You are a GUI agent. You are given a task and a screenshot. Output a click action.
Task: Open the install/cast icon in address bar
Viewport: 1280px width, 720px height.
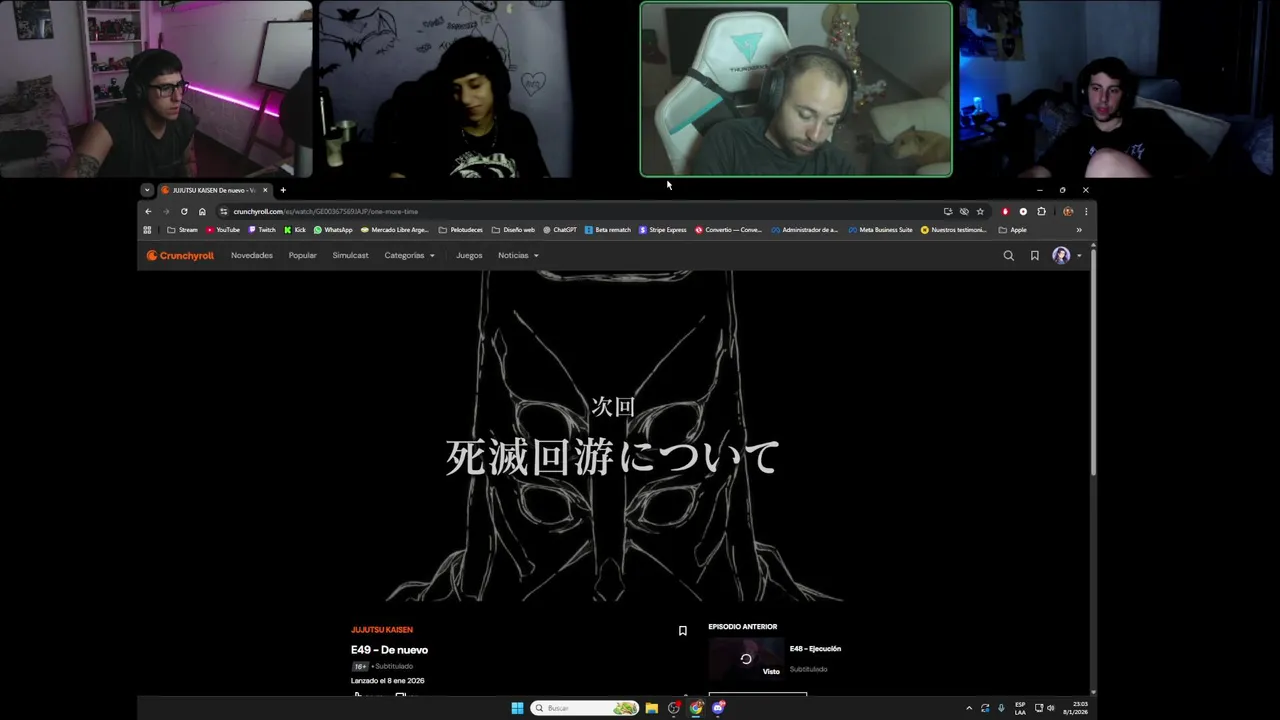tap(948, 211)
